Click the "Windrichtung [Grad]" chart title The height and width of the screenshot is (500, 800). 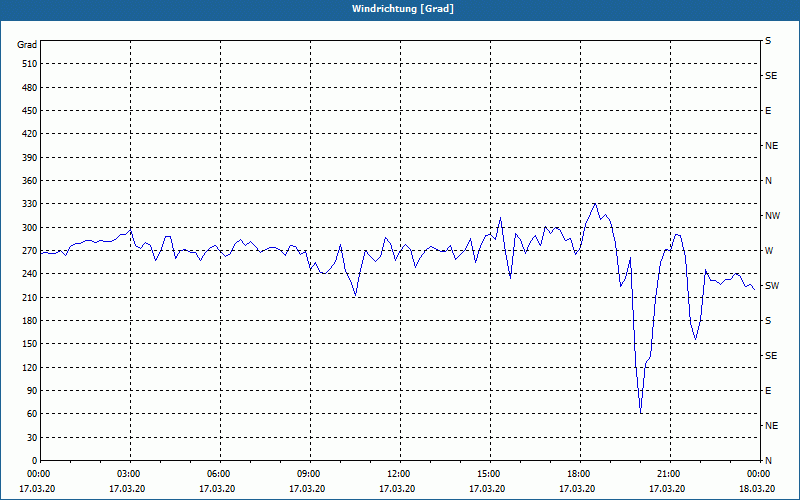pos(403,9)
